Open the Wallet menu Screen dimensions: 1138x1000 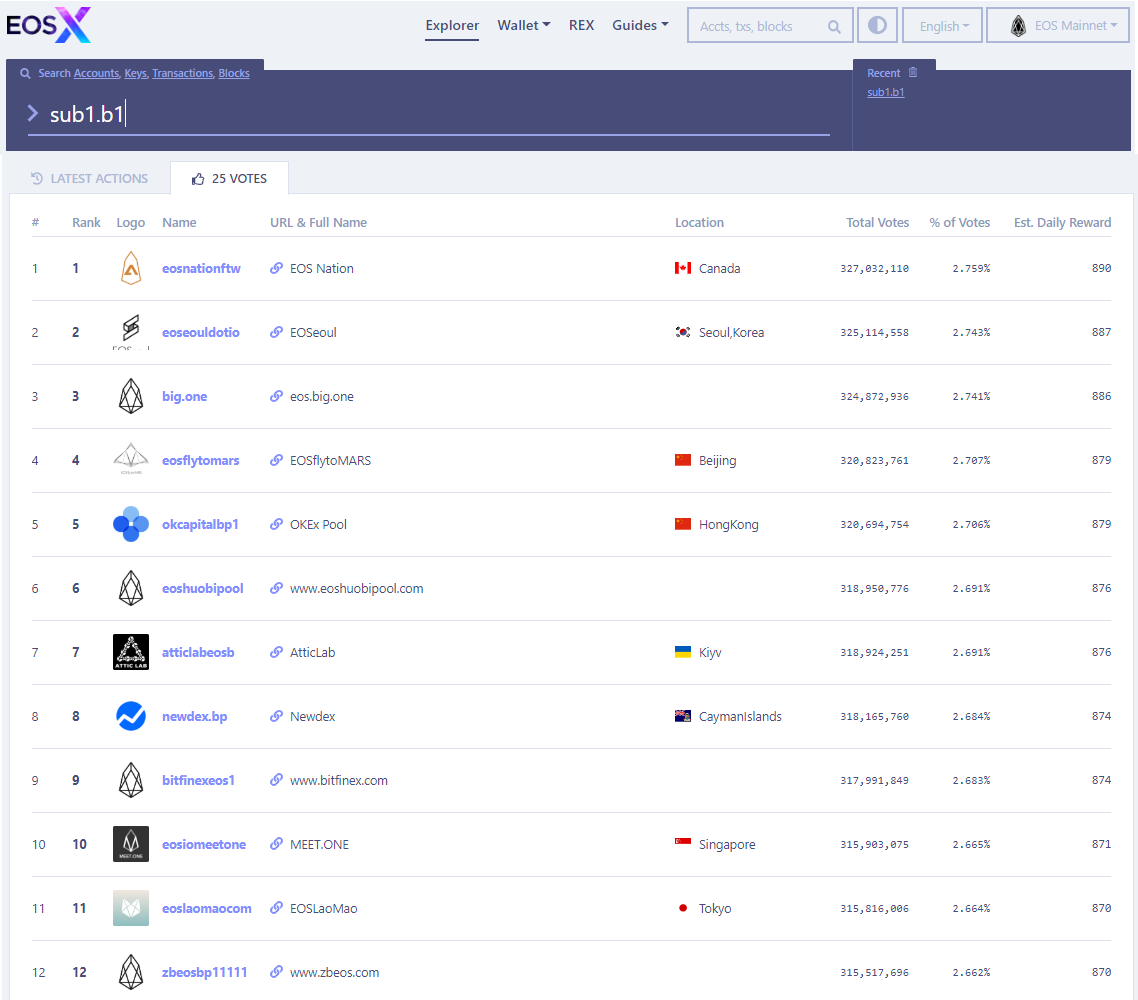click(x=523, y=25)
